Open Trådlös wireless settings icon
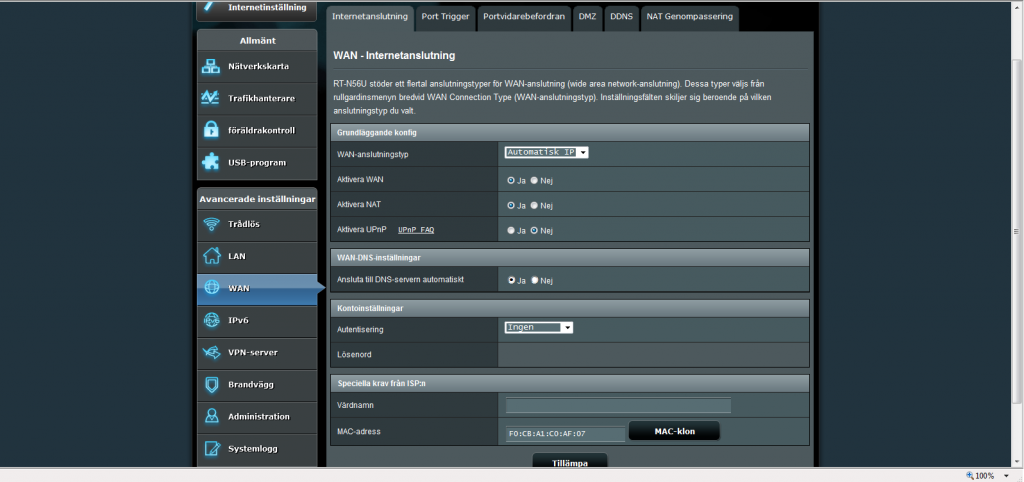 pyautogui.click(x=211, y=224)
